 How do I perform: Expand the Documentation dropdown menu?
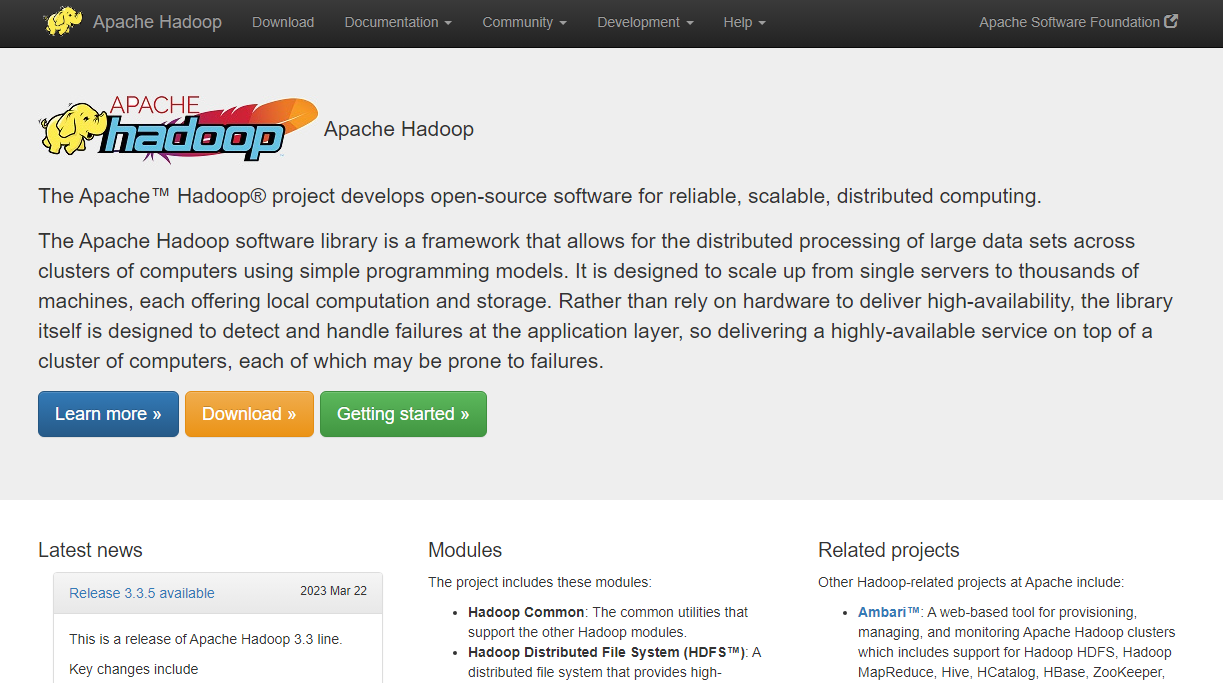click(398, 22)
